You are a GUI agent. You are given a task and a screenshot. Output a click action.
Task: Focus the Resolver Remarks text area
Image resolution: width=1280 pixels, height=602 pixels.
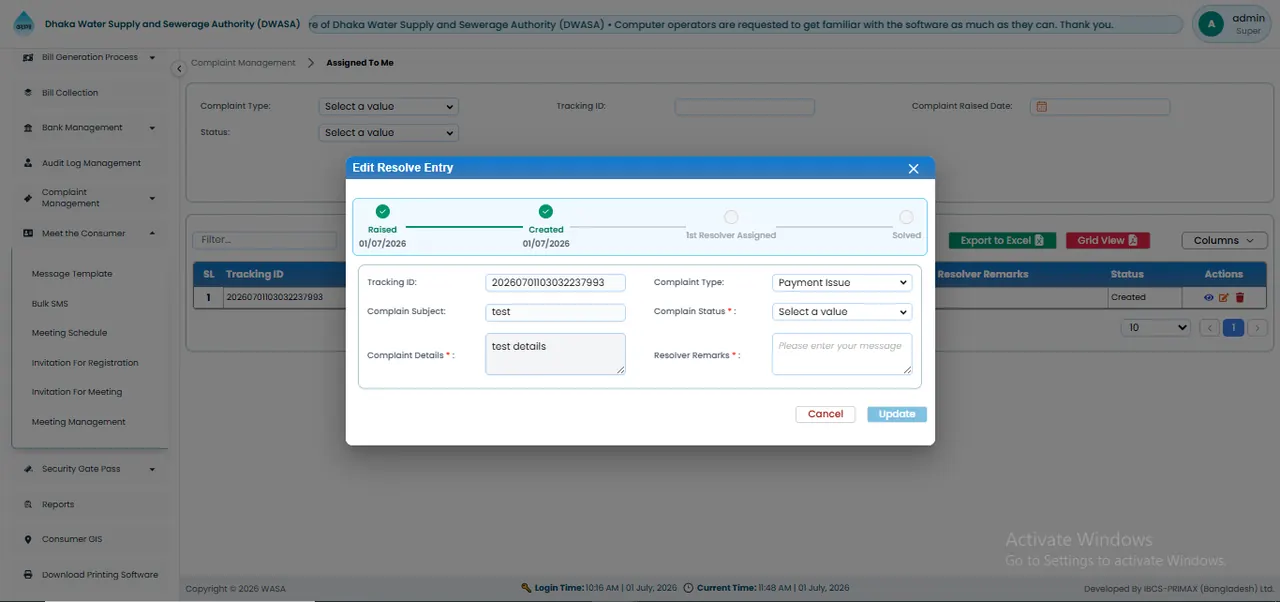point(842,354)
